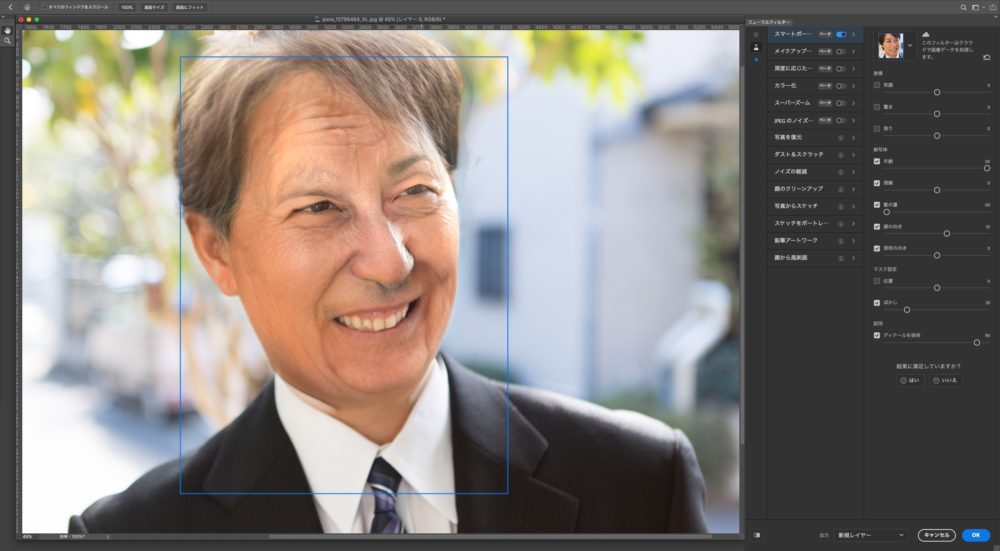Click the キャンセル button

pos(936,535)
